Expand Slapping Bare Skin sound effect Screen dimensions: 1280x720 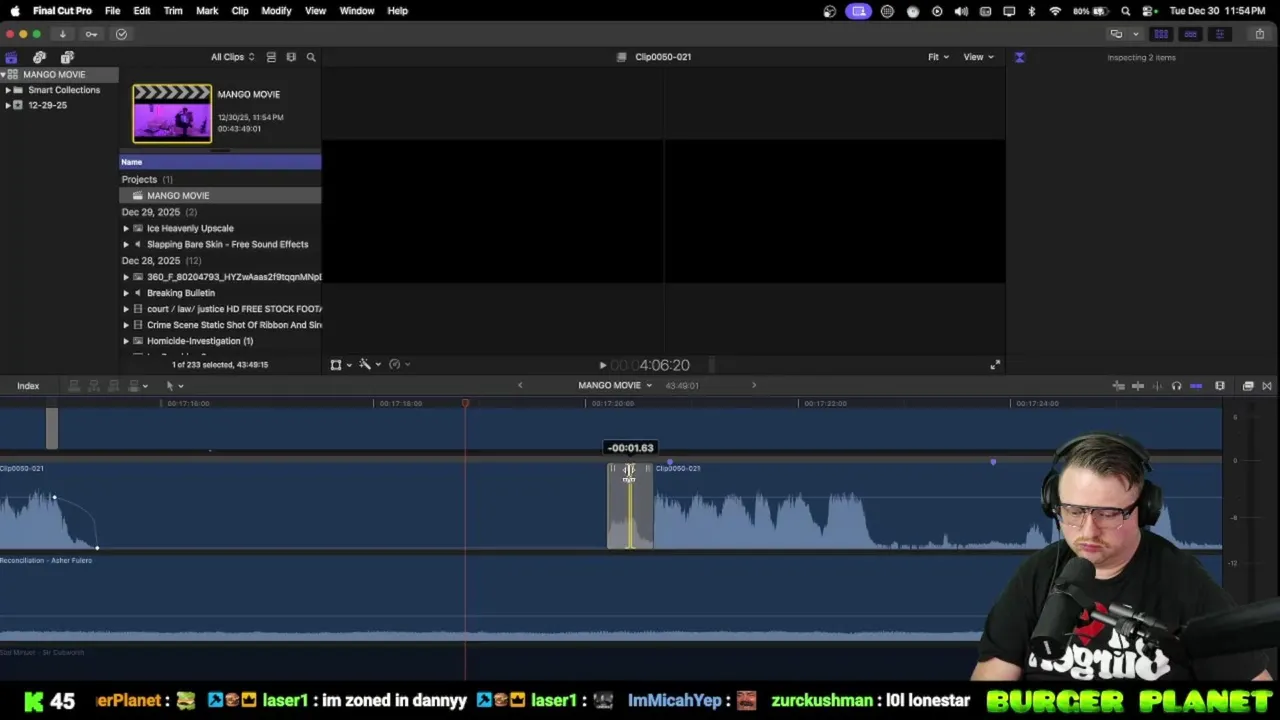tap(126, 244)
